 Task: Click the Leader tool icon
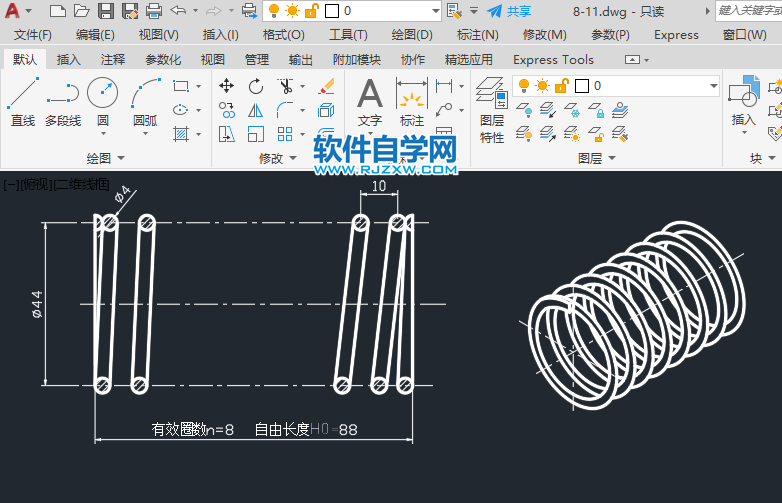click(444, 109)
